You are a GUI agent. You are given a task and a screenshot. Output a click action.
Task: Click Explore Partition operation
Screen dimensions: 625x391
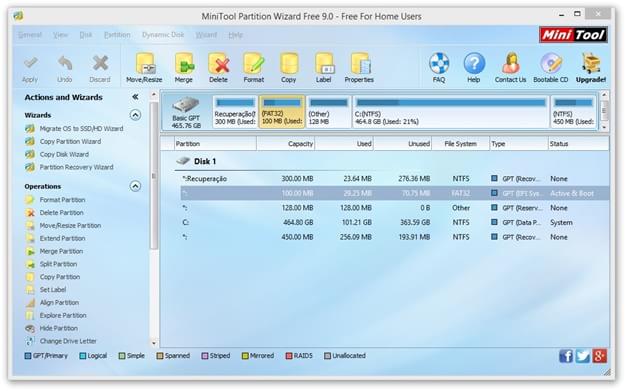tap(63, 315)
